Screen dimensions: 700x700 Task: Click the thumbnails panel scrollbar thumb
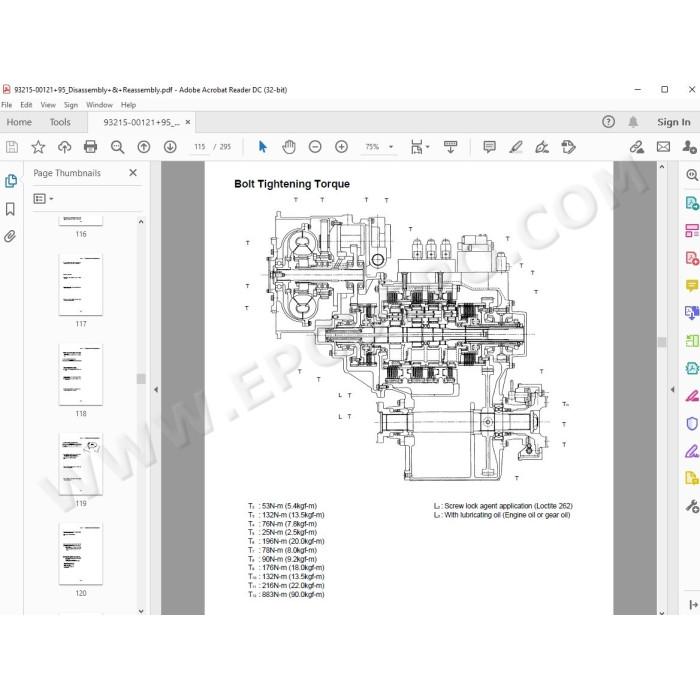pos(141,379)
